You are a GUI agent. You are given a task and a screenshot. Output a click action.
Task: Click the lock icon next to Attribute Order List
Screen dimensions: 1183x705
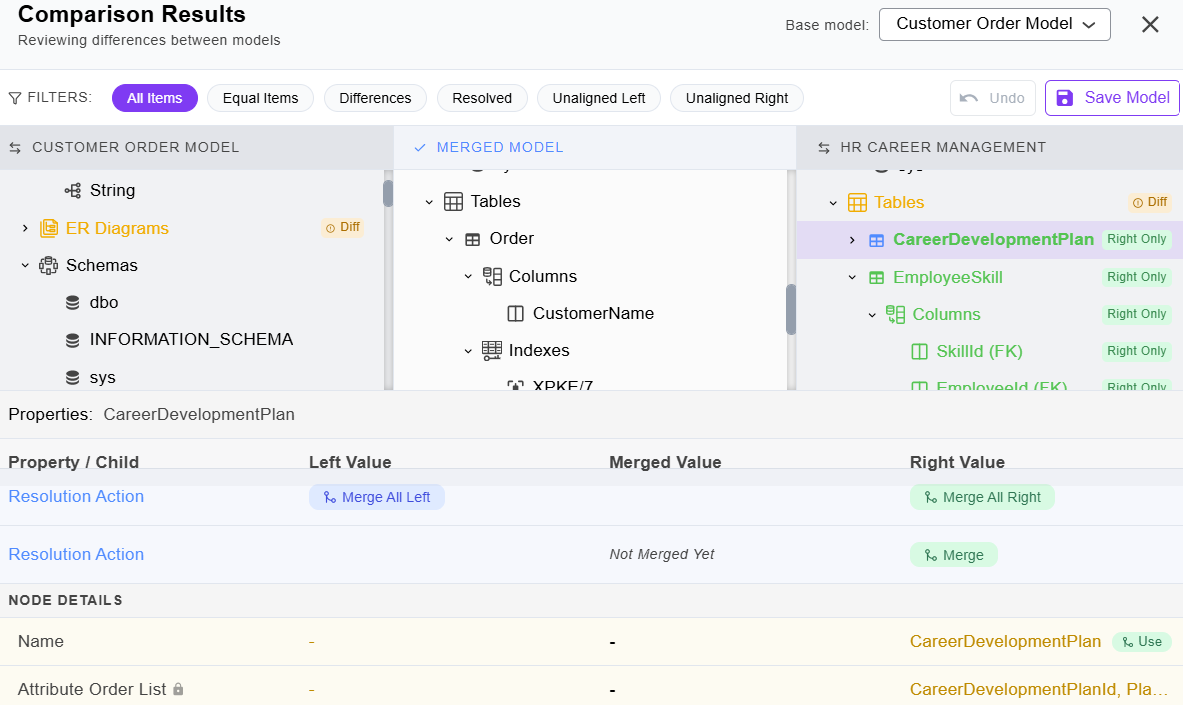(x=178, y=689)
